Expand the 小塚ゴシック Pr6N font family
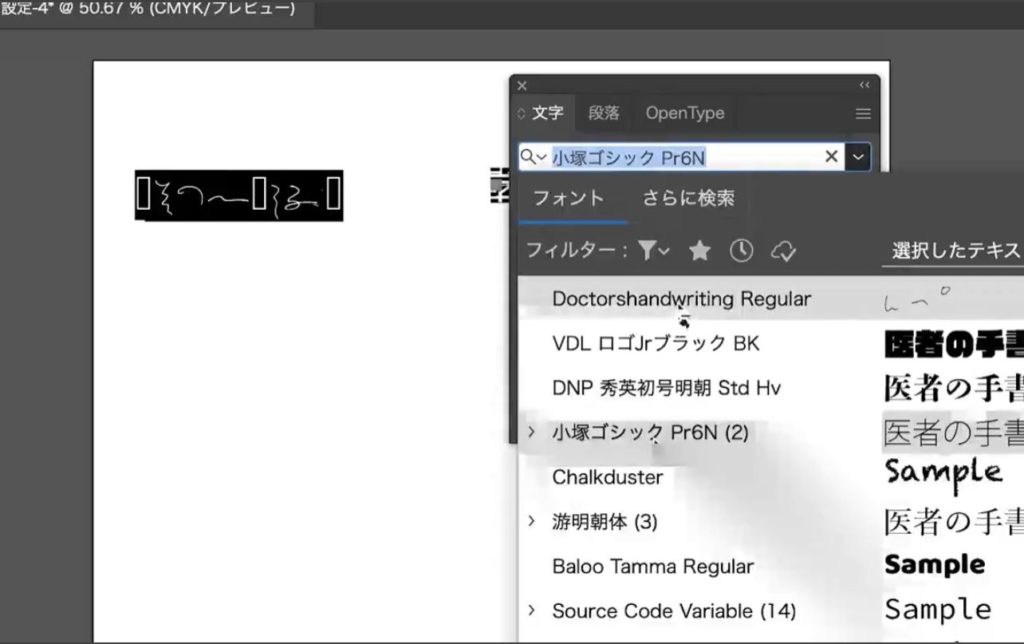The width and height of the screenshot is (1024, 644). coord(531,433)
